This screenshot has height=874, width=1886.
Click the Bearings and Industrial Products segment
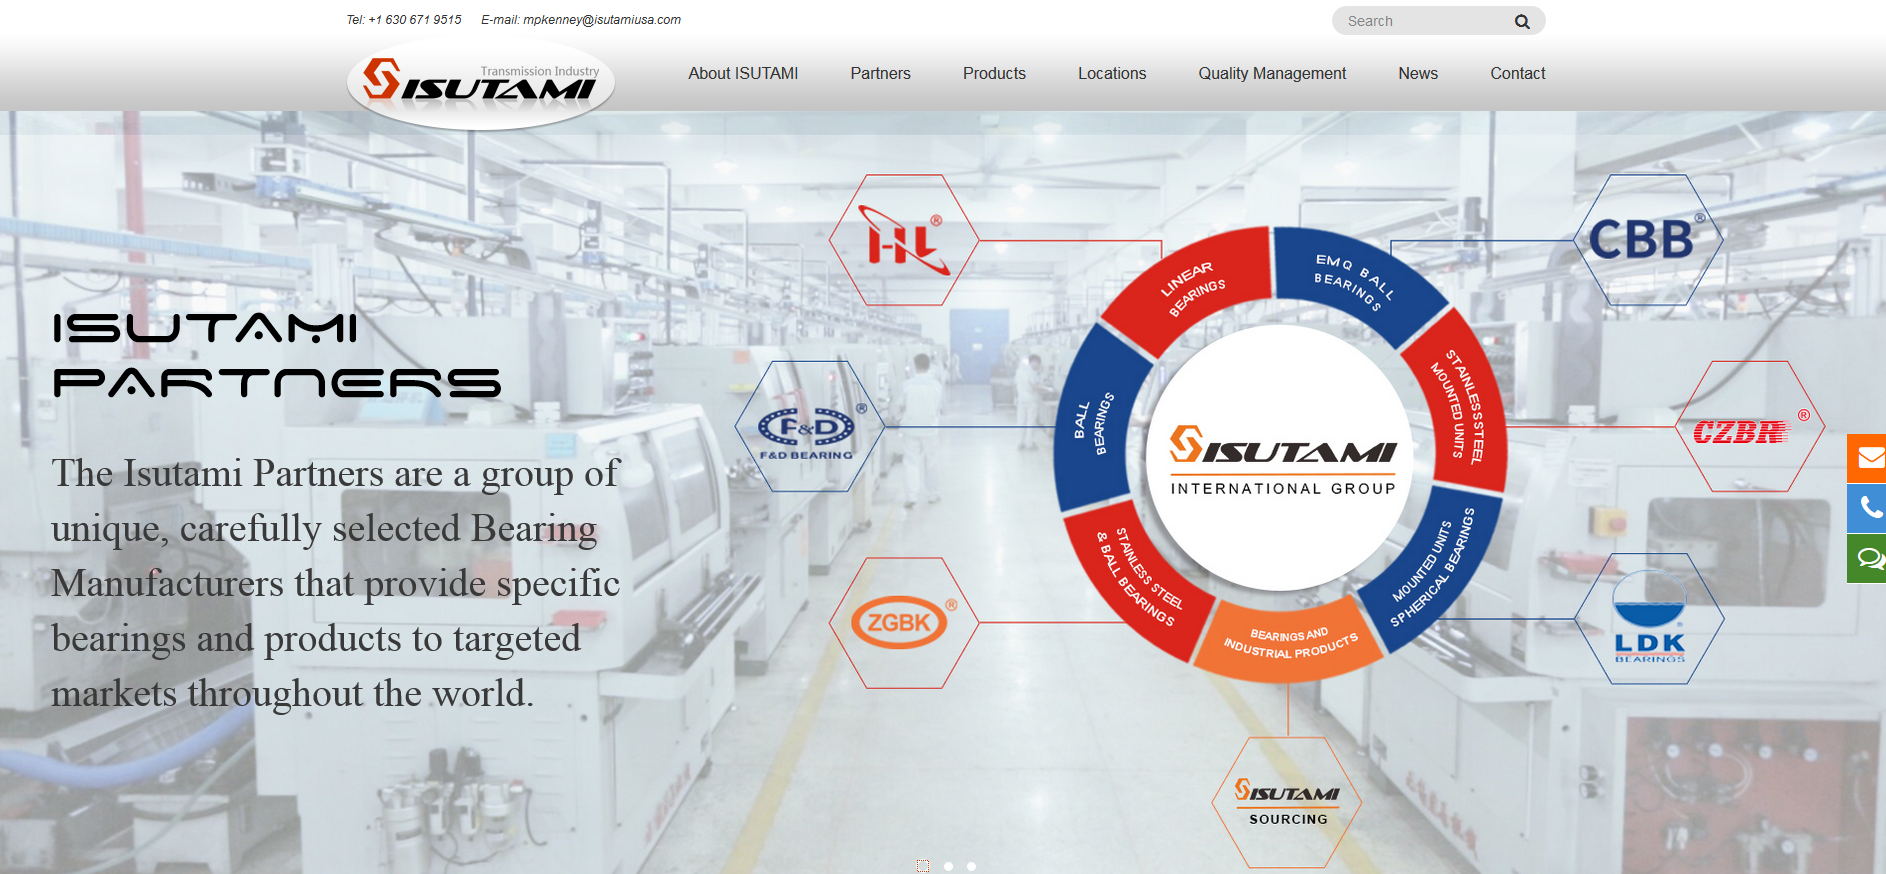pos(1290,641)
